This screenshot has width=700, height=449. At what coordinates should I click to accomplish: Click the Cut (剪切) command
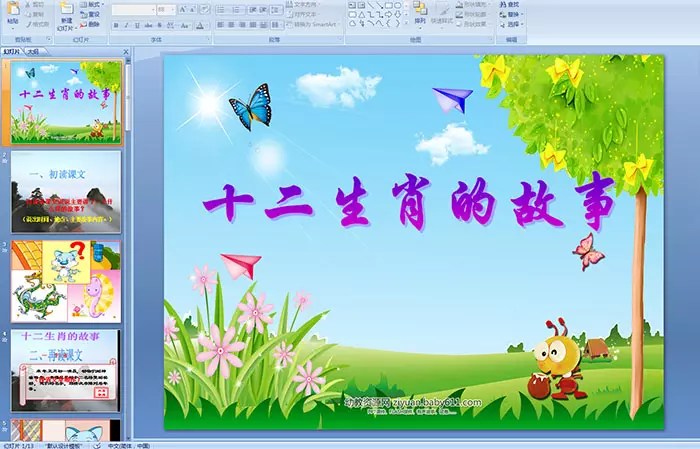(34, 4)
